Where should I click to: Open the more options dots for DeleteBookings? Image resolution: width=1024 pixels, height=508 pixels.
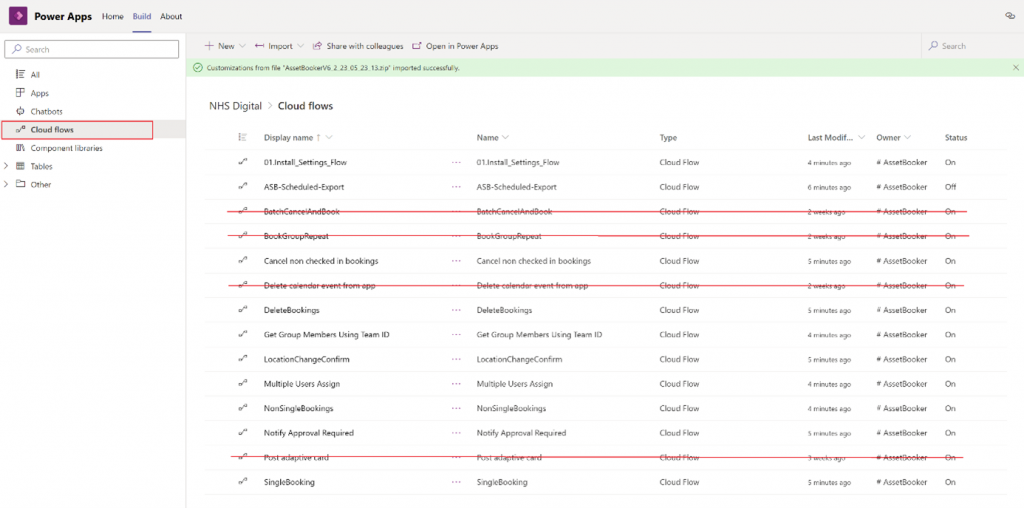(456, 310)
